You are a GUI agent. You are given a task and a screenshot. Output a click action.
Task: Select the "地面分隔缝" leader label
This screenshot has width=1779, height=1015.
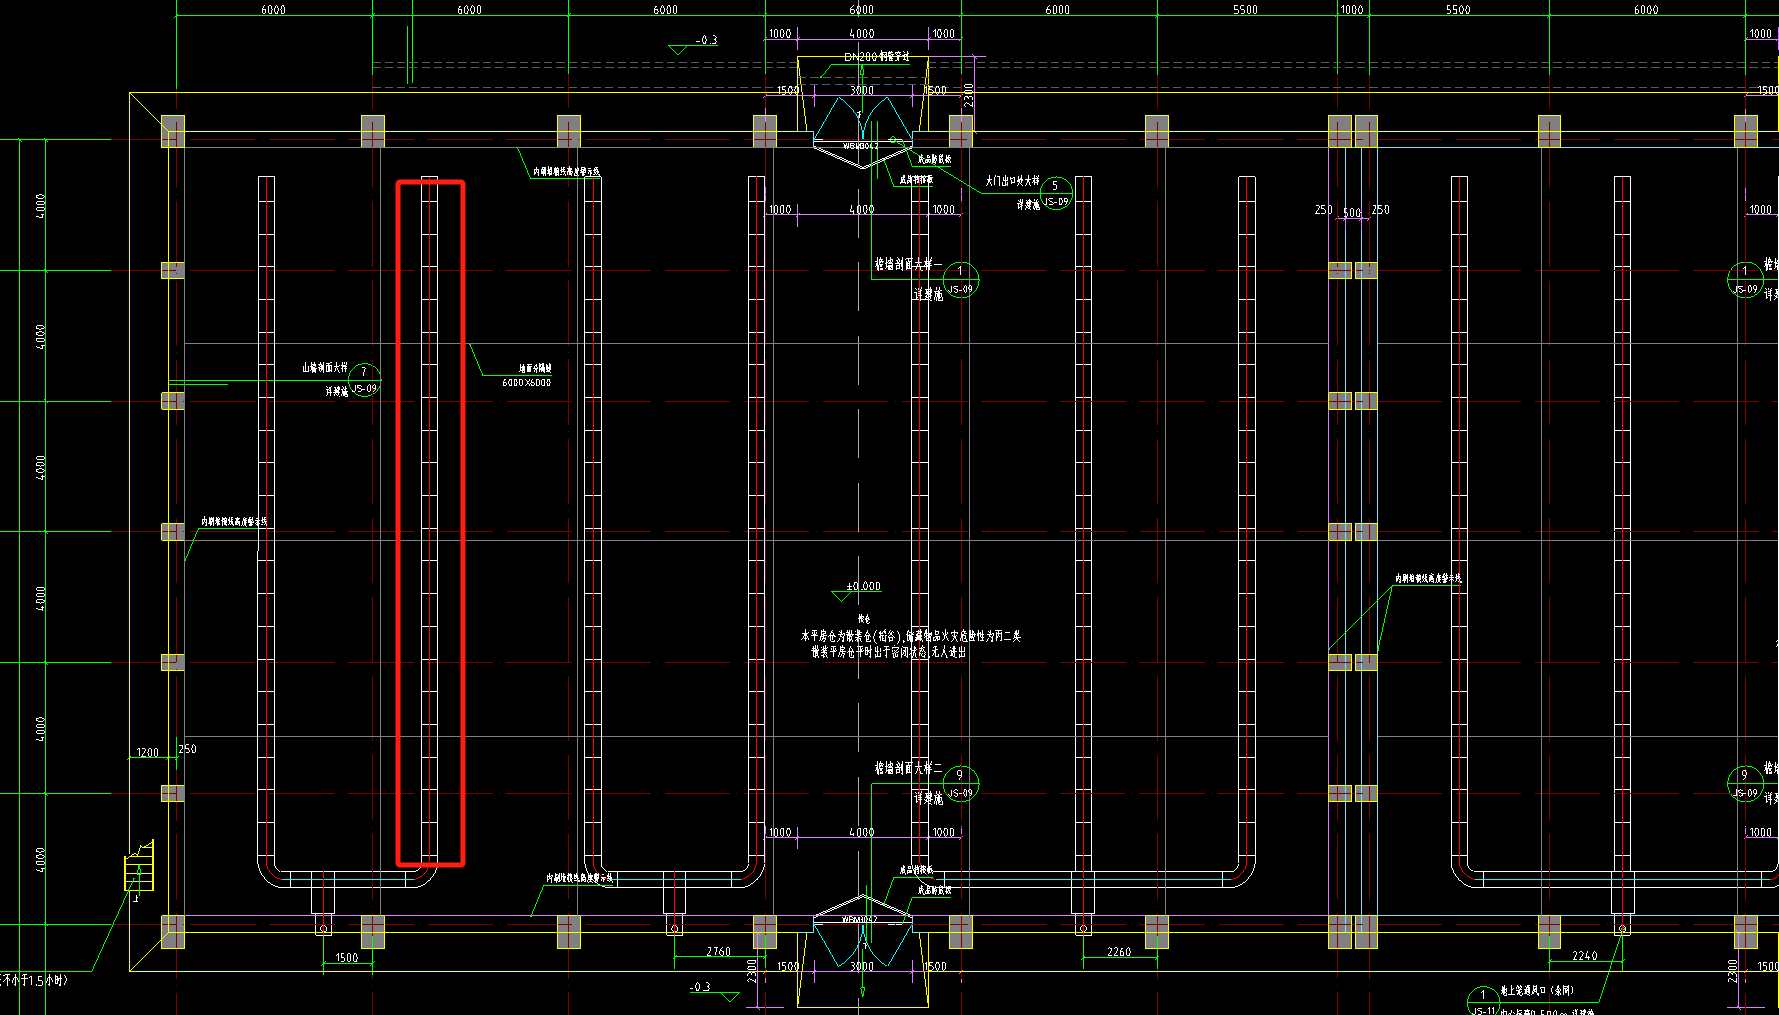[x=535, y=368]
